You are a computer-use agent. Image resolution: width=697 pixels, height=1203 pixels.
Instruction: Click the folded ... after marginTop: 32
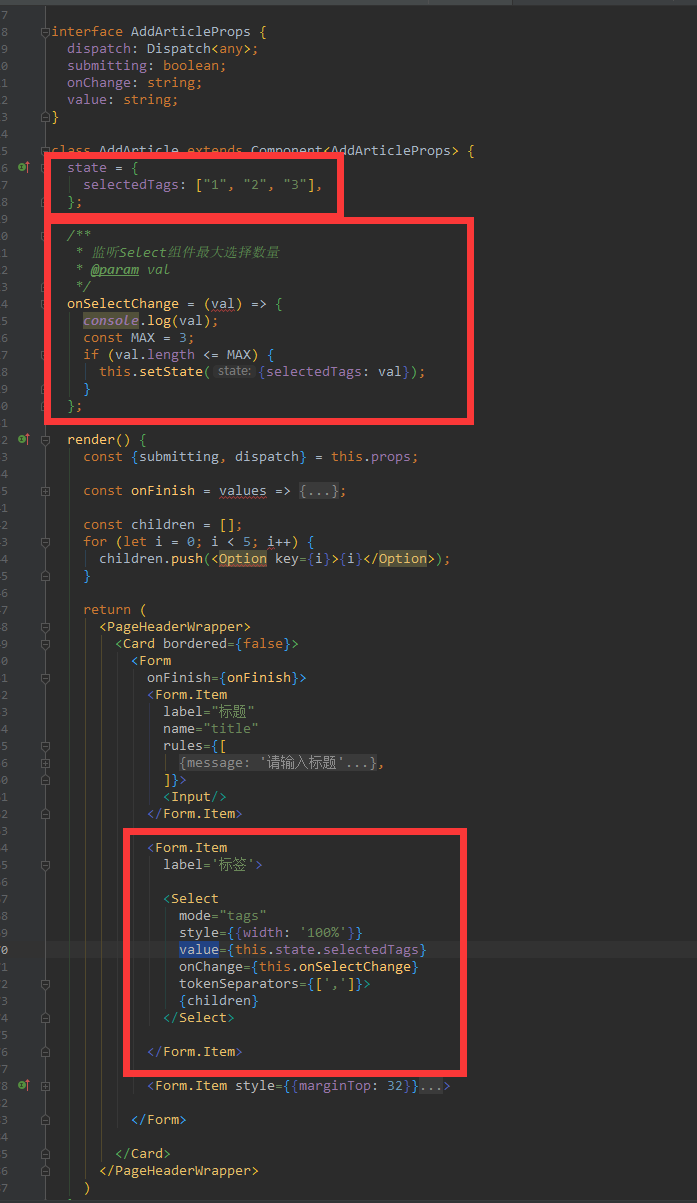coord(431,1085)
